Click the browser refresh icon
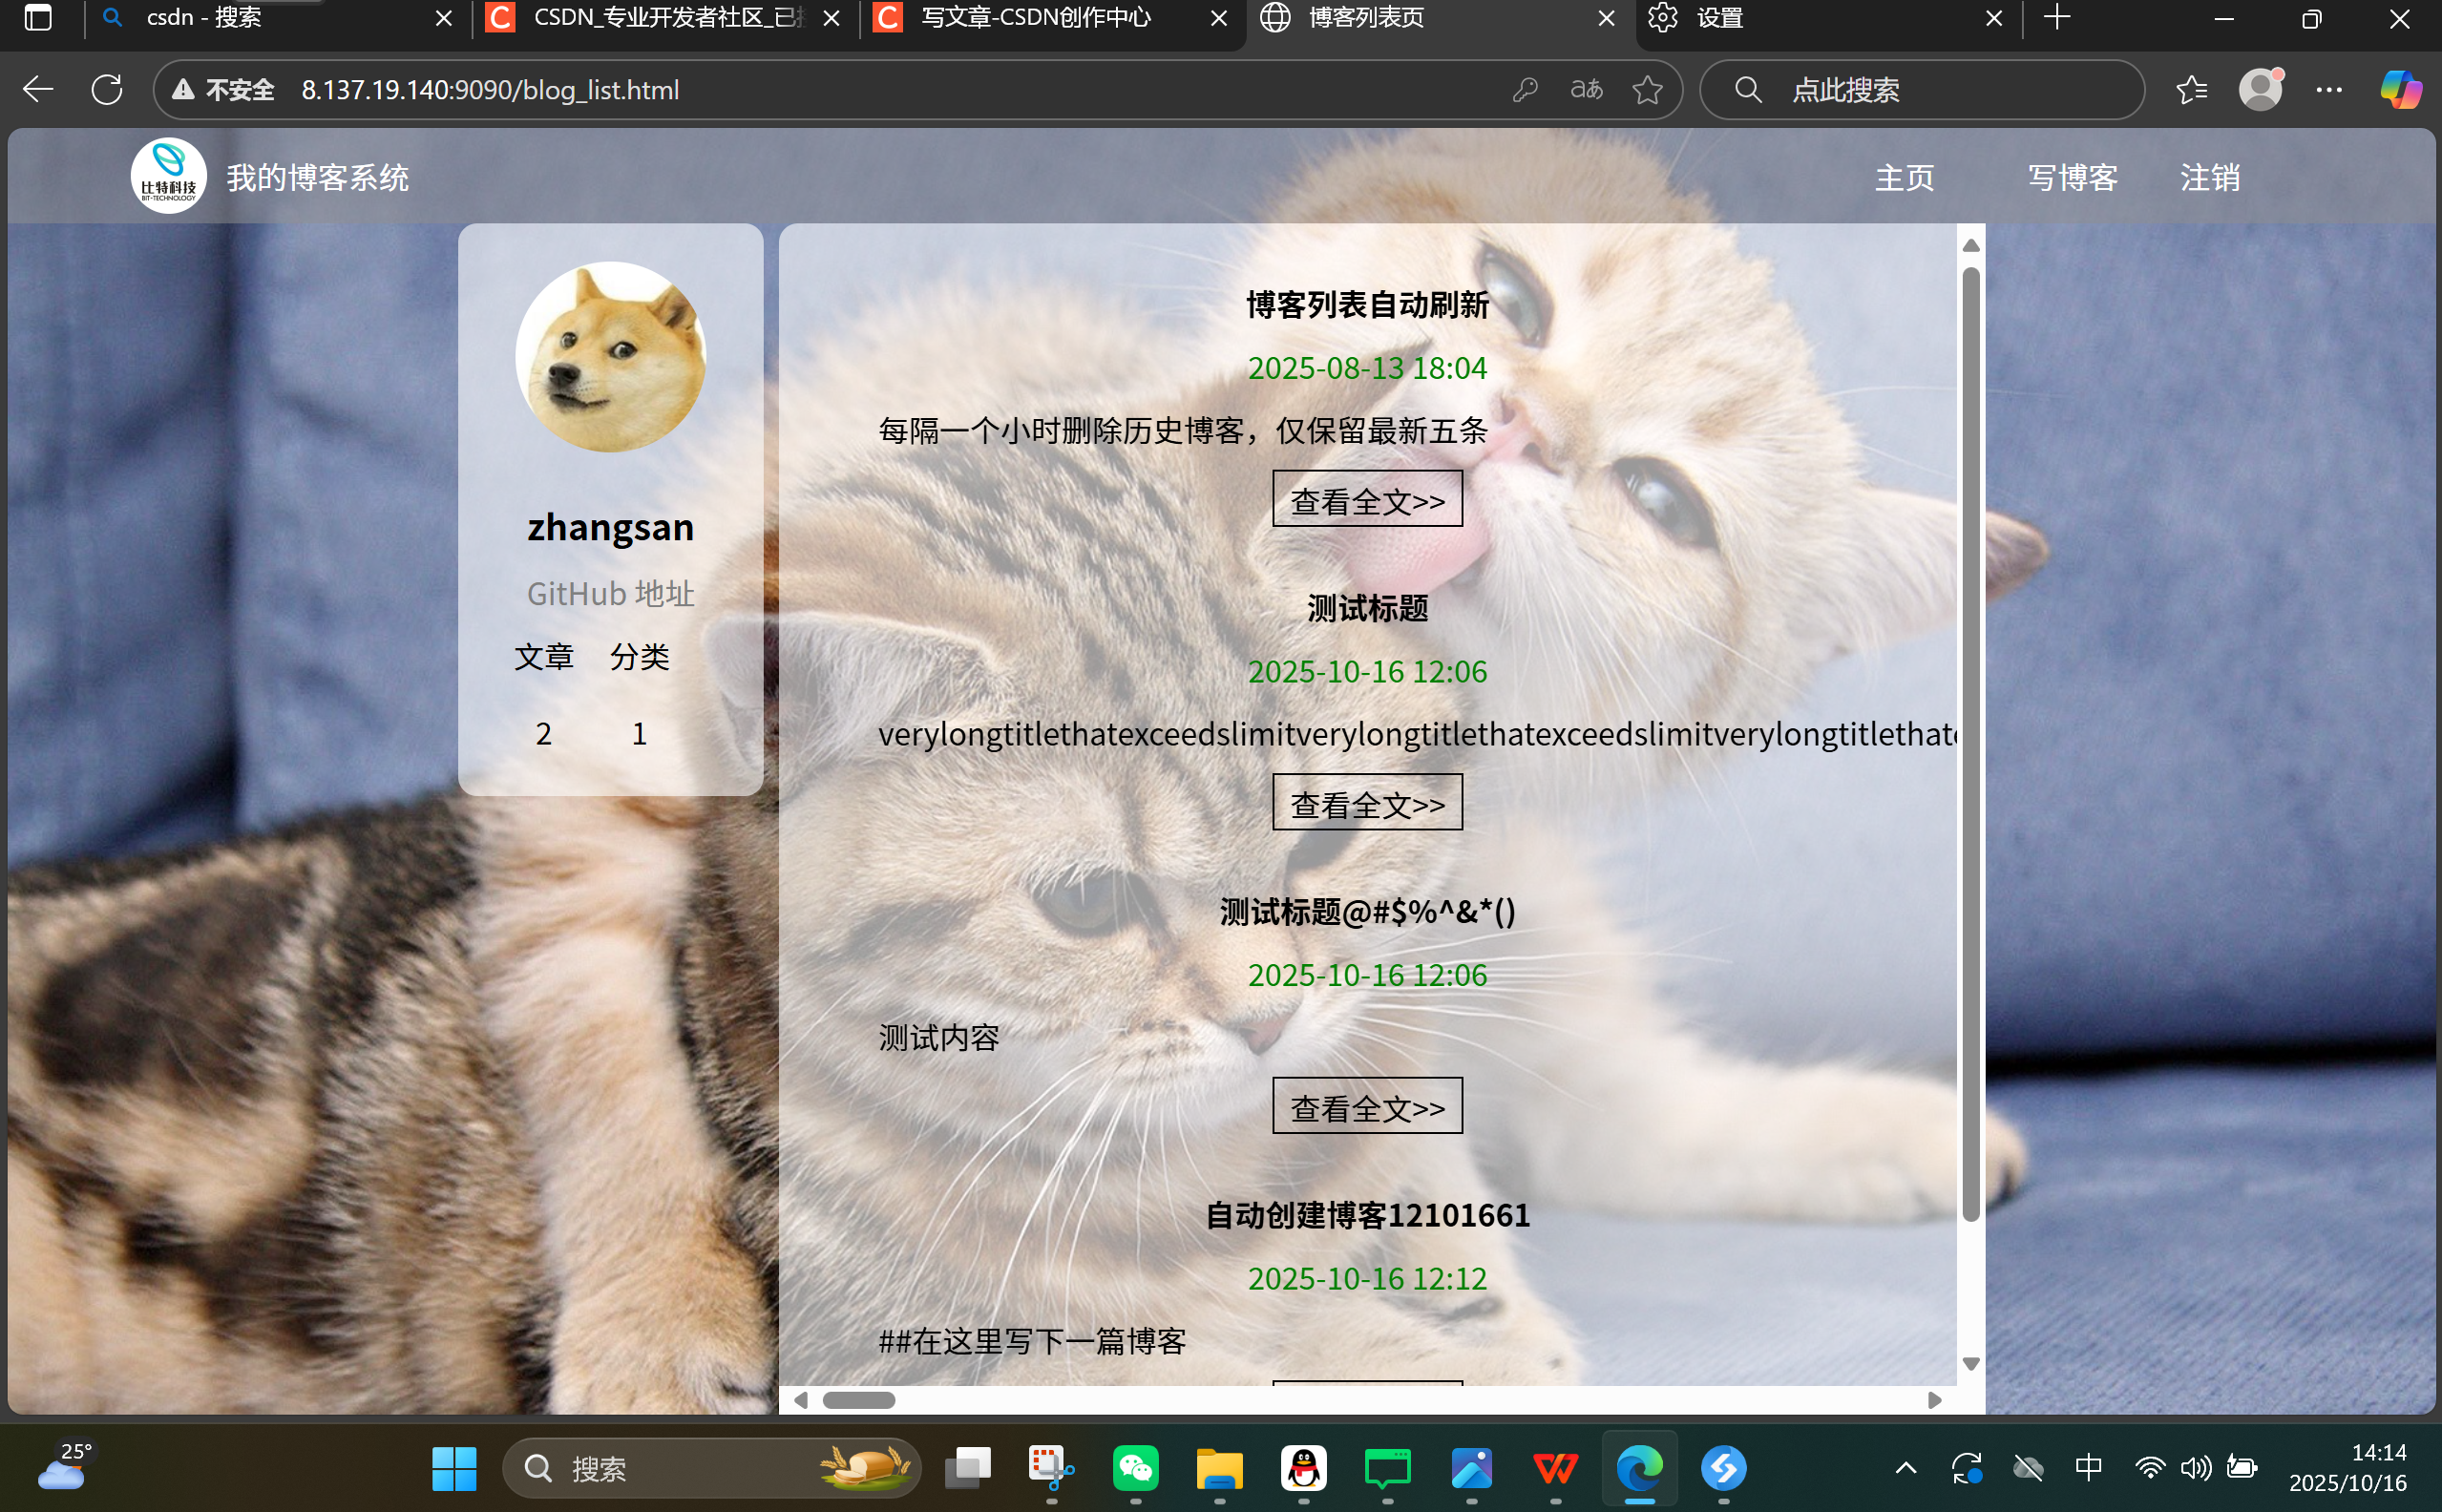This screenshot has height=1512, width=2442. (107, 90)
